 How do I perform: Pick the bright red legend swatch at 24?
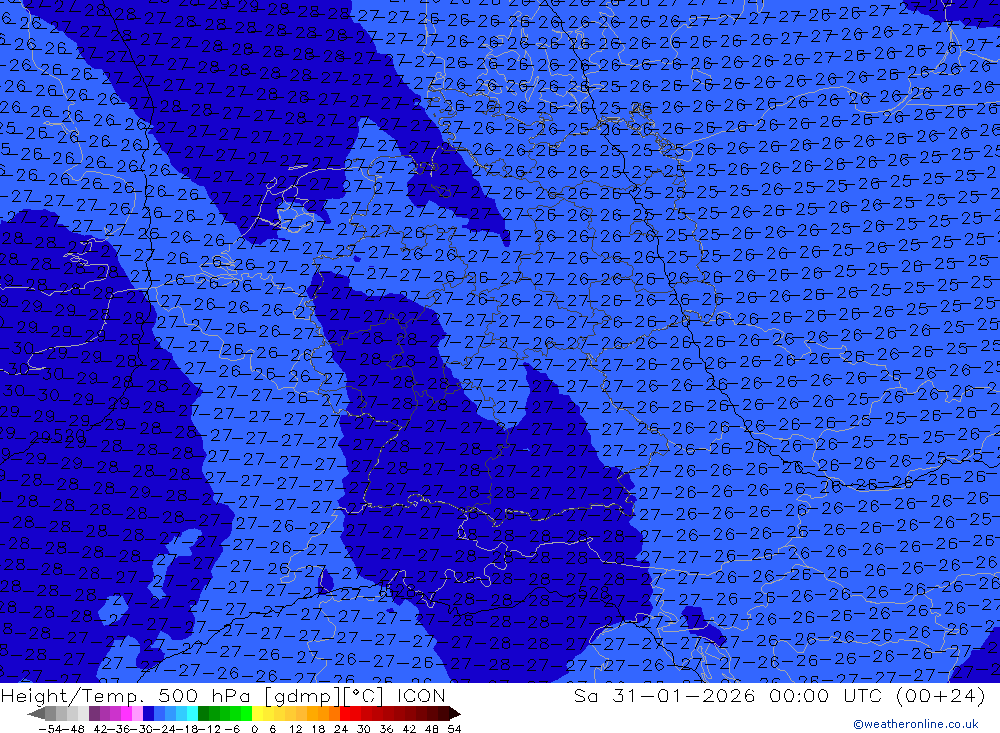345,713
